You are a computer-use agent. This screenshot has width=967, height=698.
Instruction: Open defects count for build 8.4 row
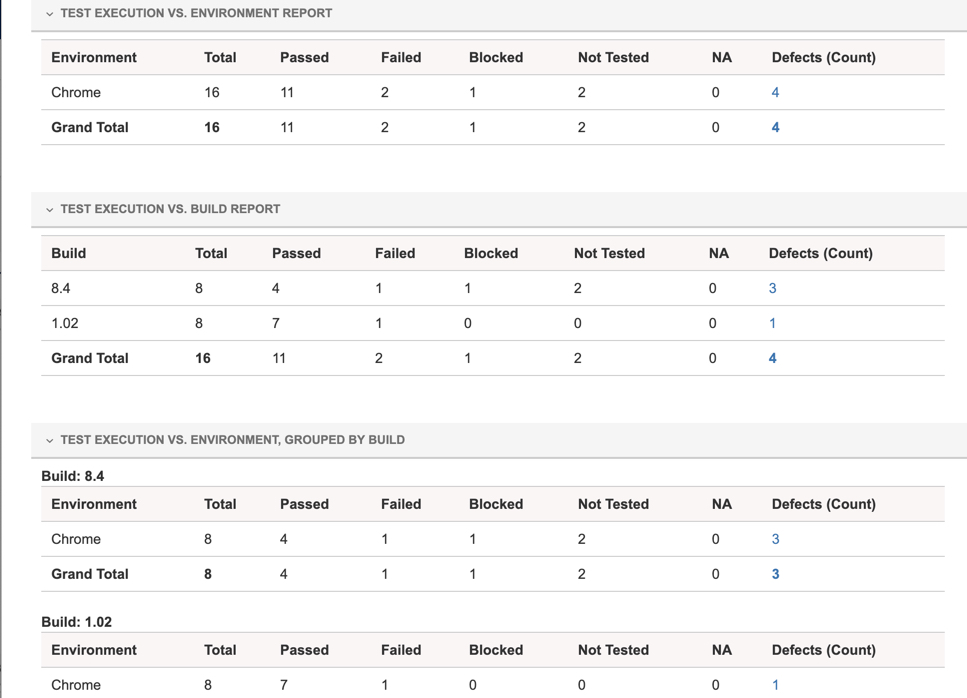[772, 289]
